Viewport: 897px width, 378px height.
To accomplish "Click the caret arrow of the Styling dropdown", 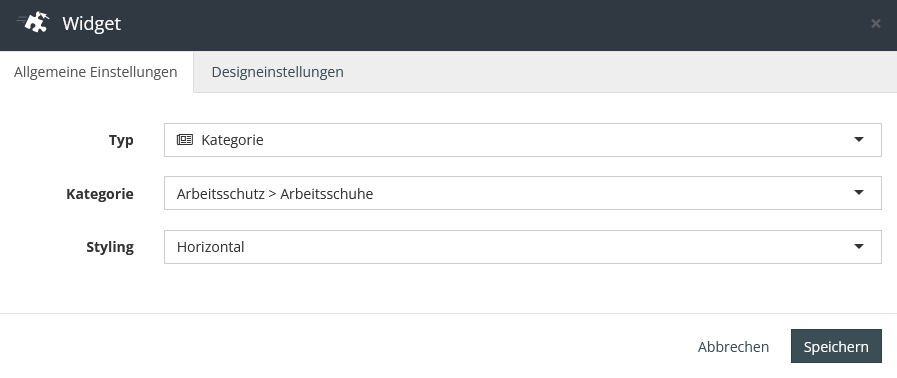I will point(859,246).
